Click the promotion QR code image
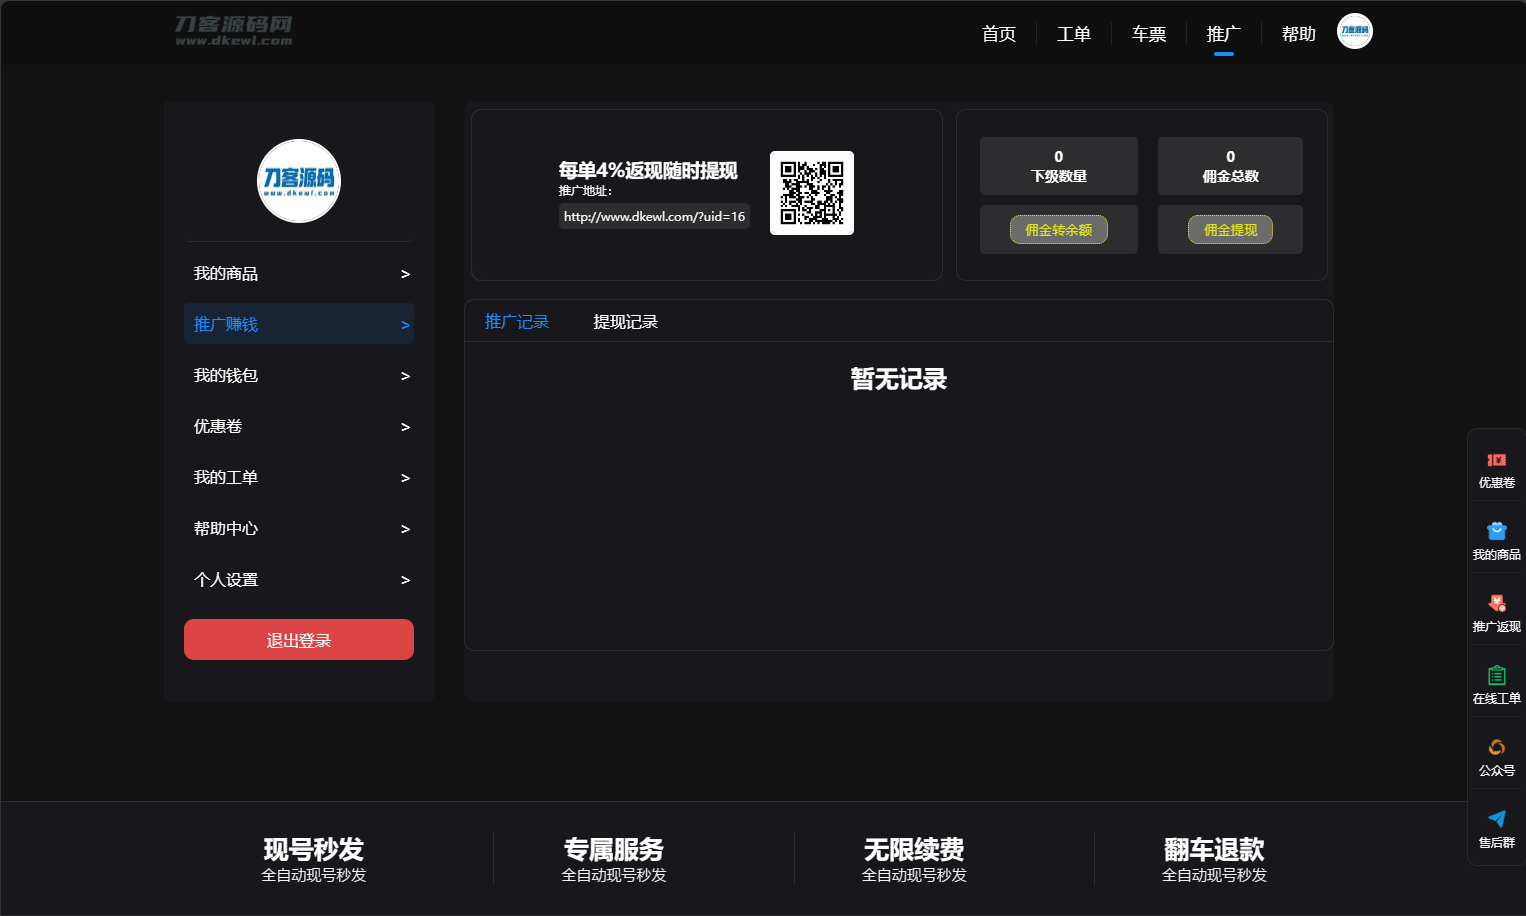1526x916 pixels. click(x=812, y=193)
